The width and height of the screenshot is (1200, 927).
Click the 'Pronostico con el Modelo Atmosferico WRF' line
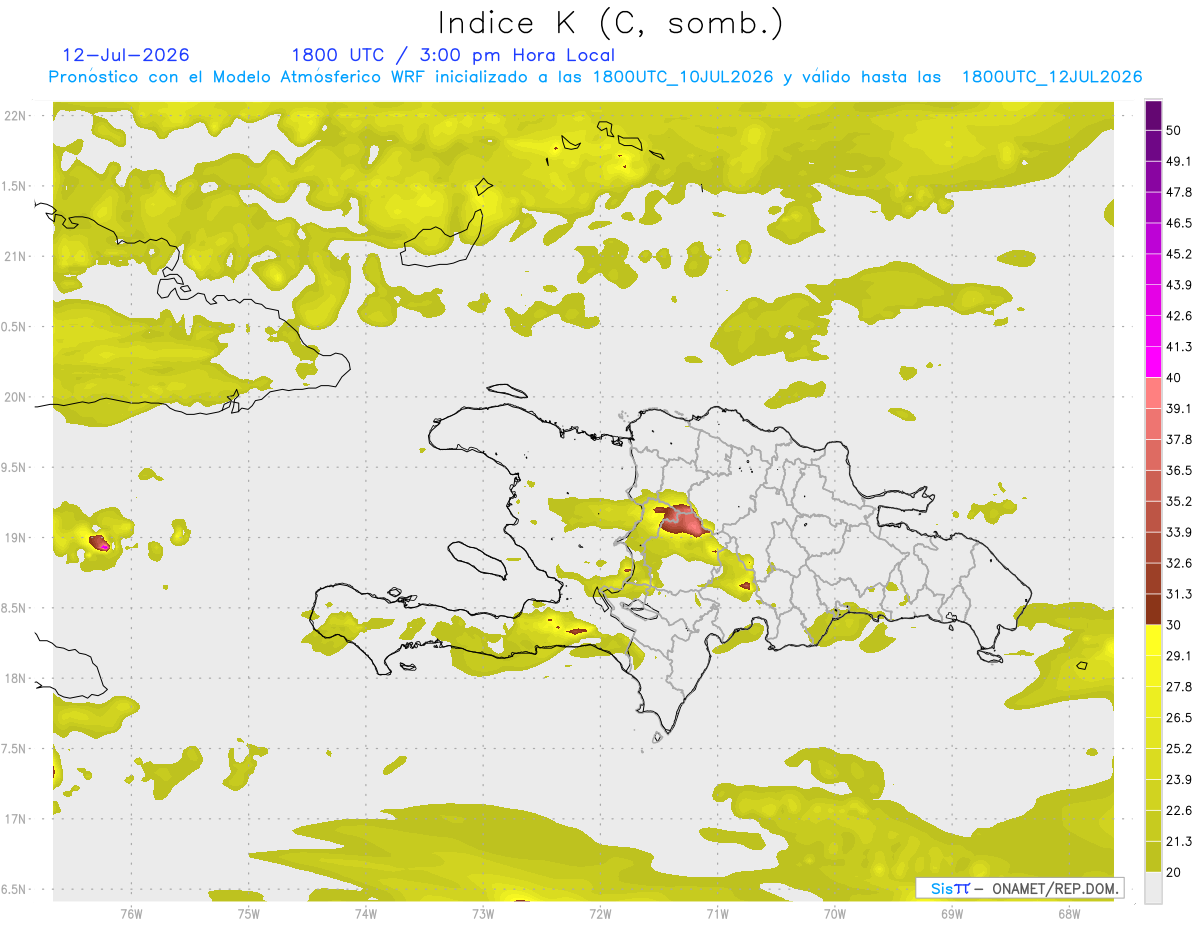(595, 77)
